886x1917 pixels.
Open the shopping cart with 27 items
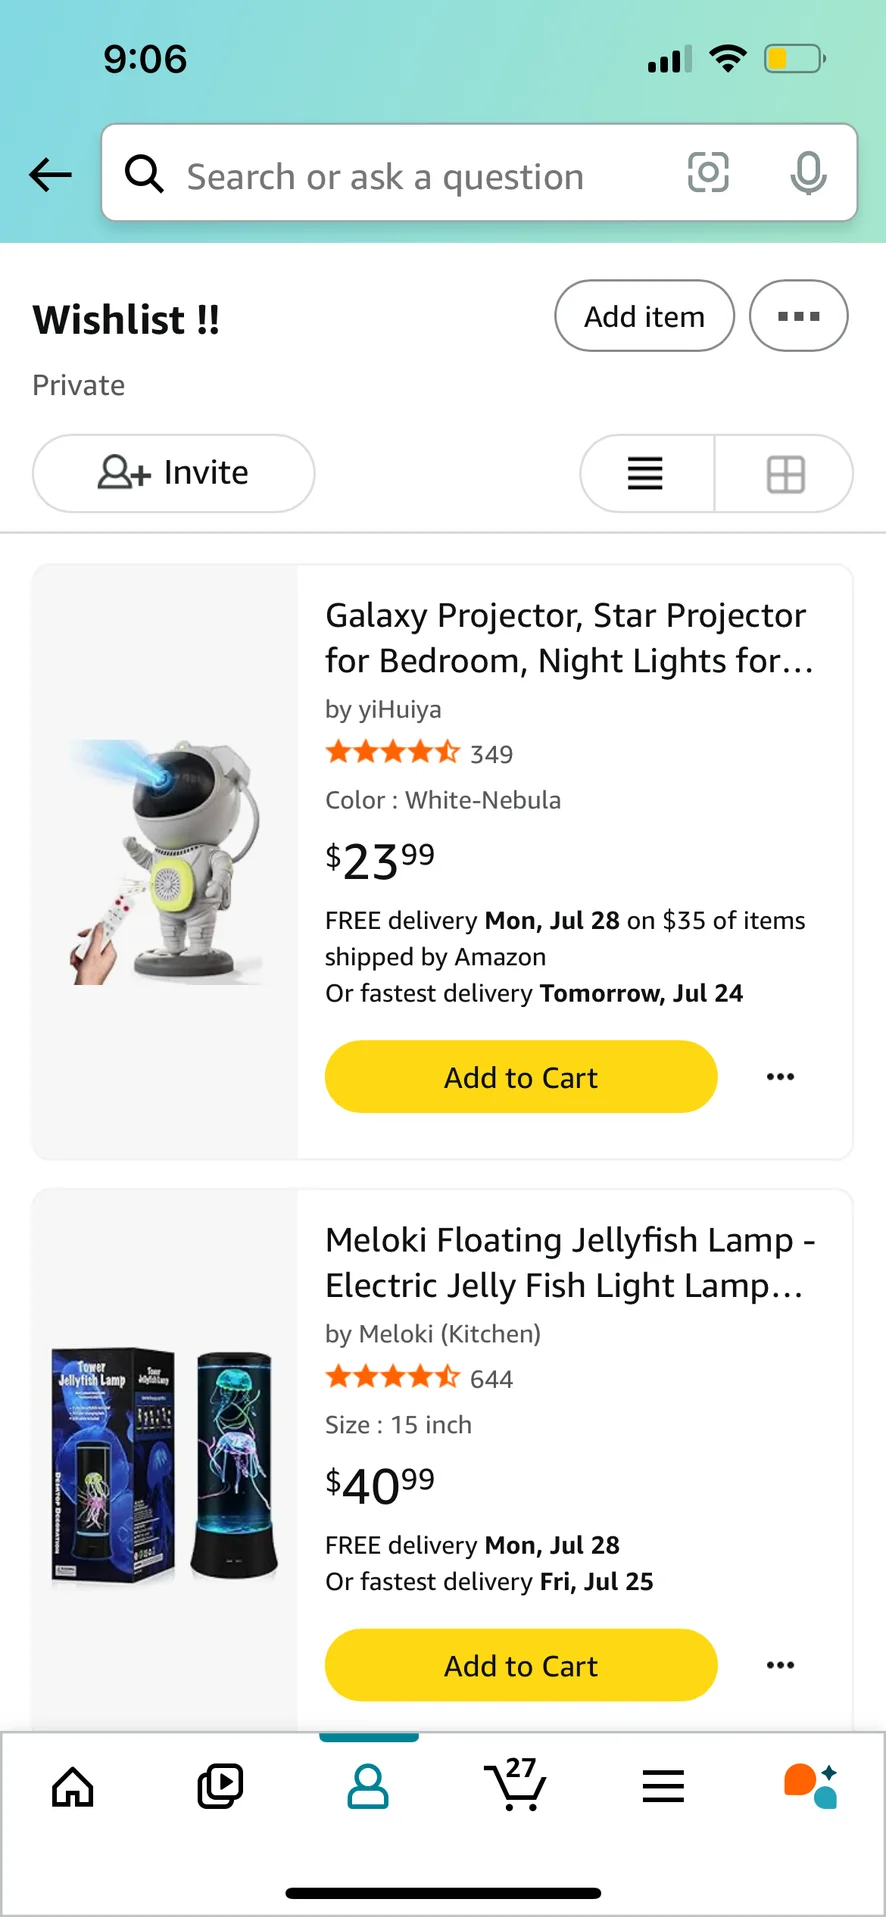point(516,1785)
